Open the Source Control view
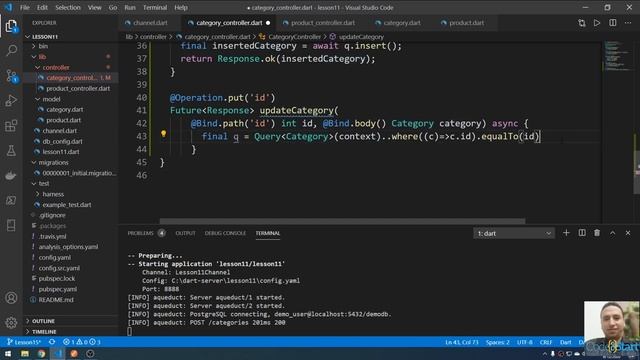Image resolution: width=640 pixels, height=360 pixels. pos(11,76)
